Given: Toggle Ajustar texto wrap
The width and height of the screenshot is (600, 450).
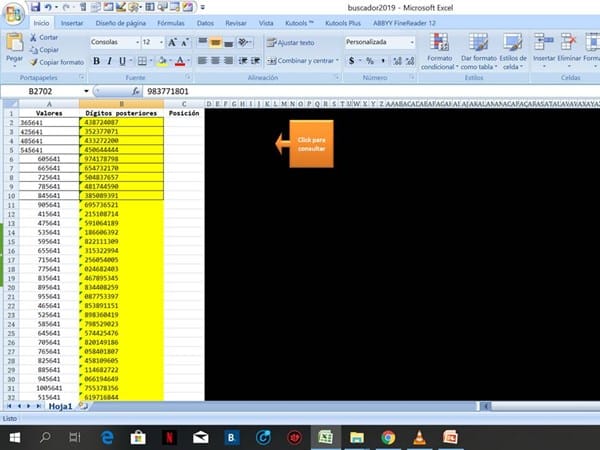Looking at the screenshot, I should coord(291,42).
